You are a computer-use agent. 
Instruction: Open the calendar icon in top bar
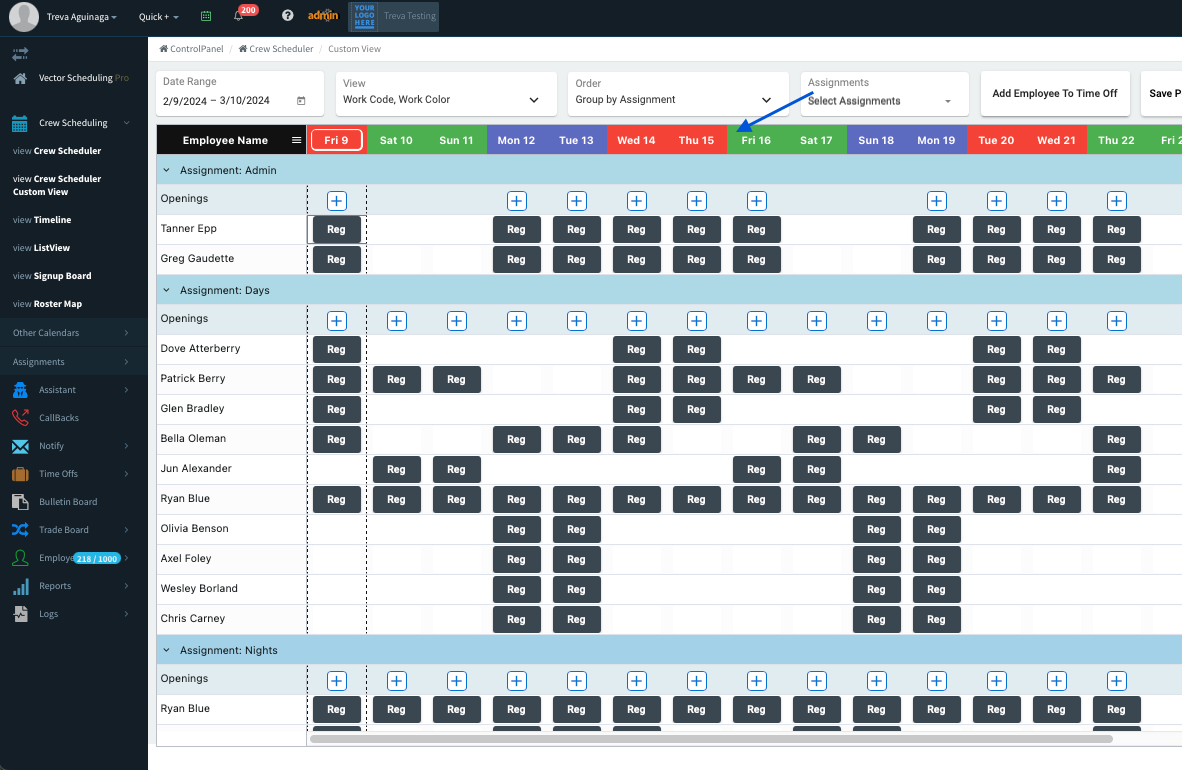point(206,16)
